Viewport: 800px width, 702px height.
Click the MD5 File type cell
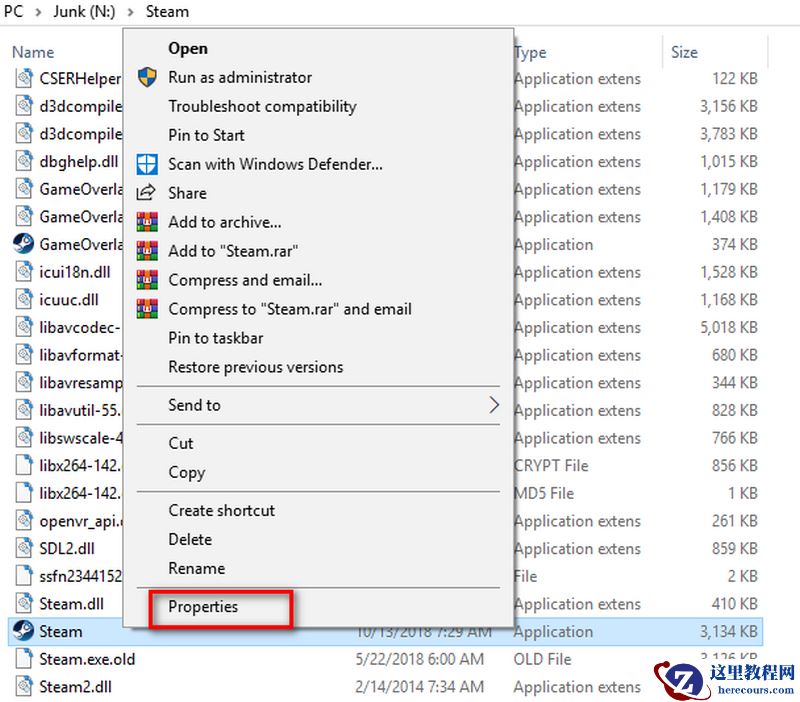(544, 493)
